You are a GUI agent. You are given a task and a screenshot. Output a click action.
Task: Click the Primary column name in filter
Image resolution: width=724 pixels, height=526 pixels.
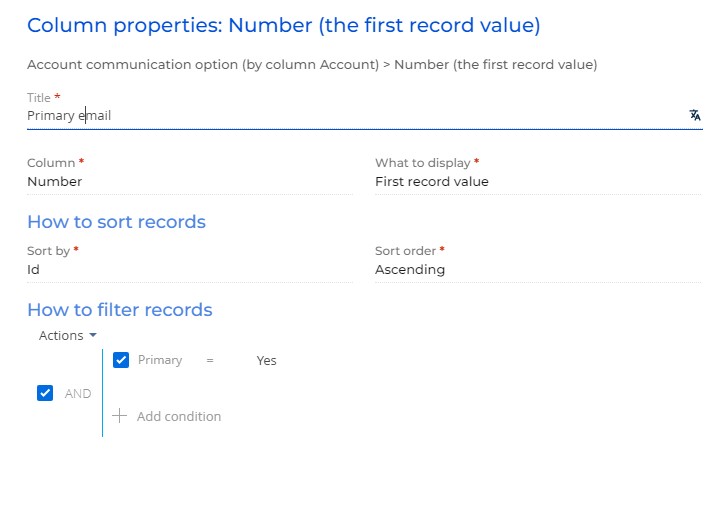tap(160, 360)
